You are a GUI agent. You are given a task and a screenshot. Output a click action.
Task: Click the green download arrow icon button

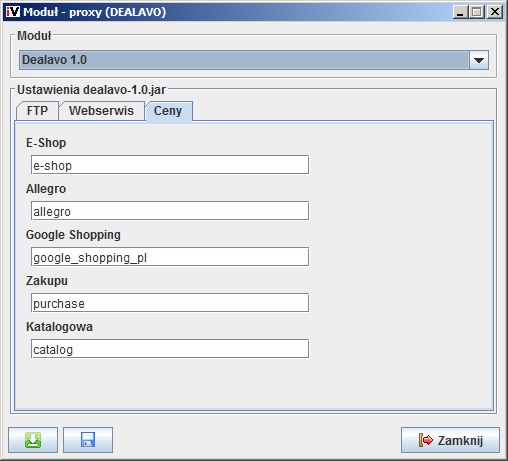33,440
